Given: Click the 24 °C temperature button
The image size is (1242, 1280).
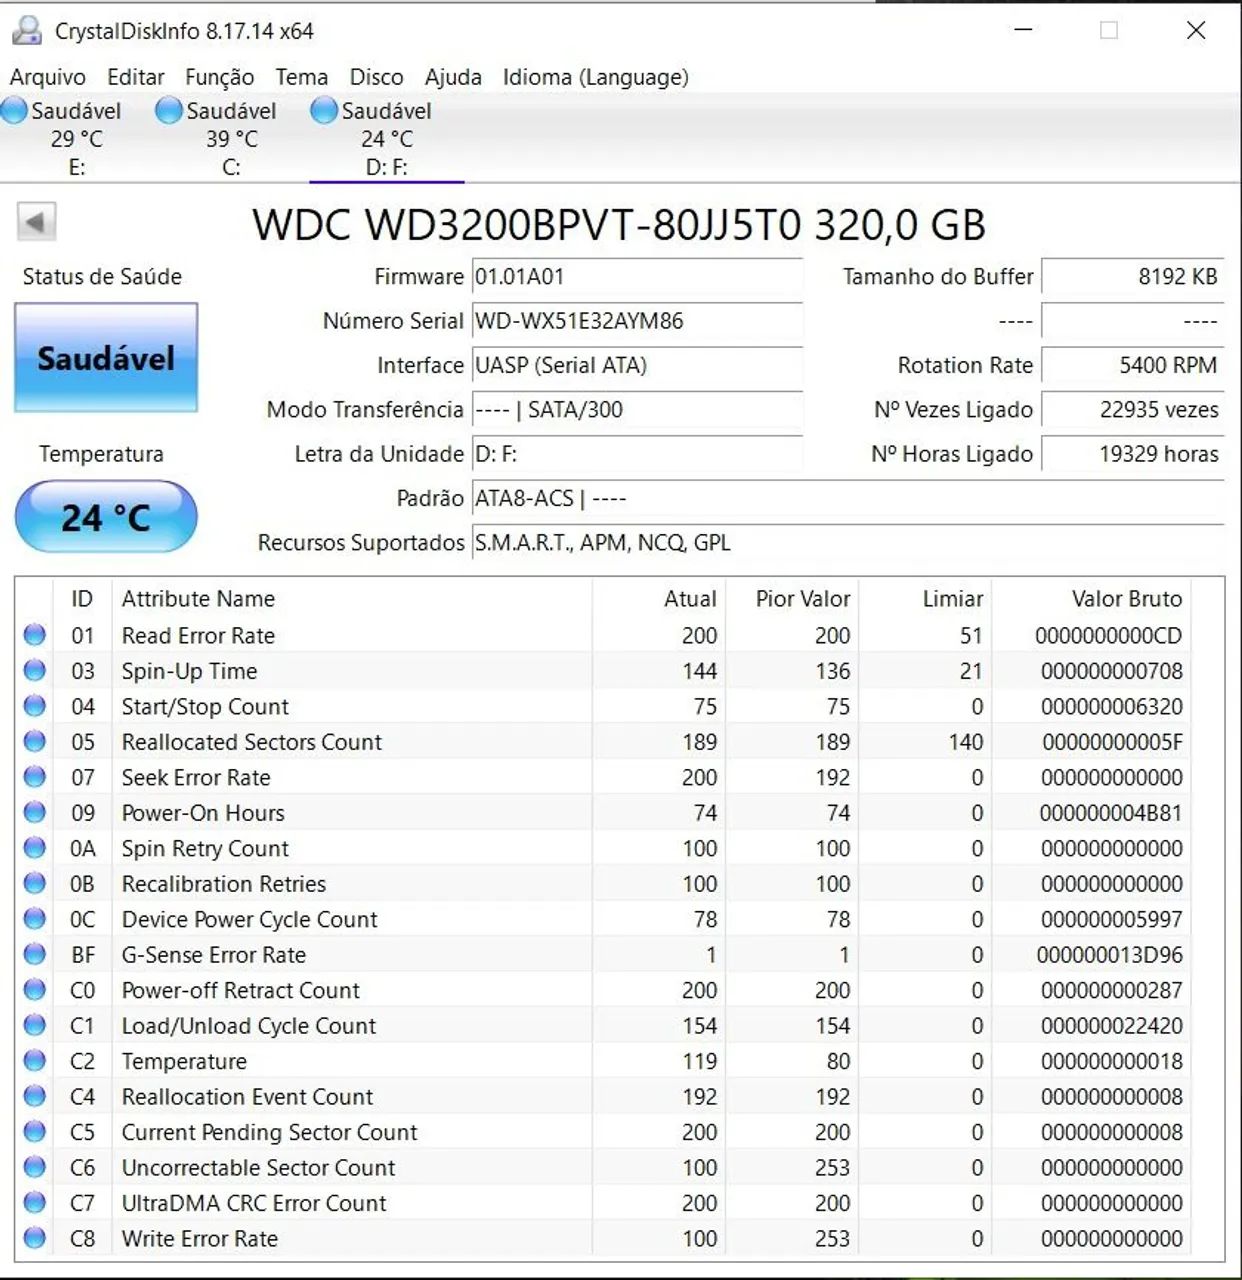Looking at the screenshot, I should coord(106,517).
